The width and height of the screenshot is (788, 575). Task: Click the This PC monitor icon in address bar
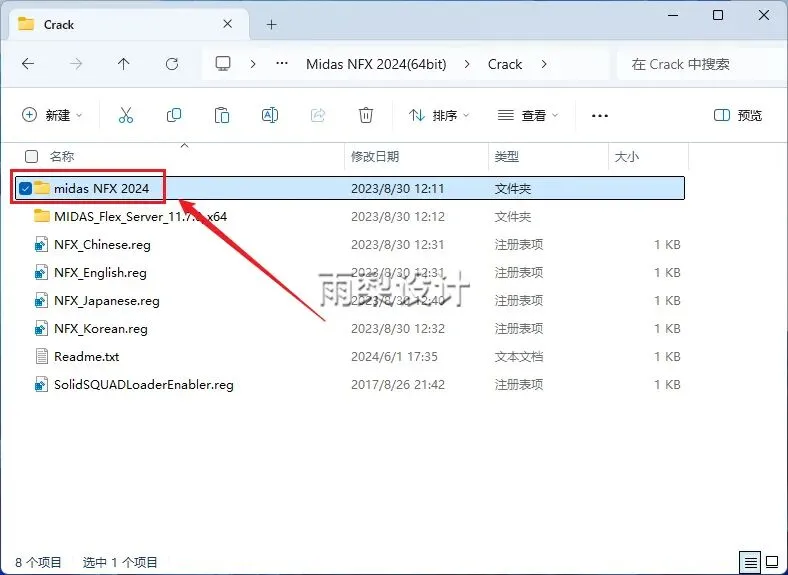[x=223, y=64]
